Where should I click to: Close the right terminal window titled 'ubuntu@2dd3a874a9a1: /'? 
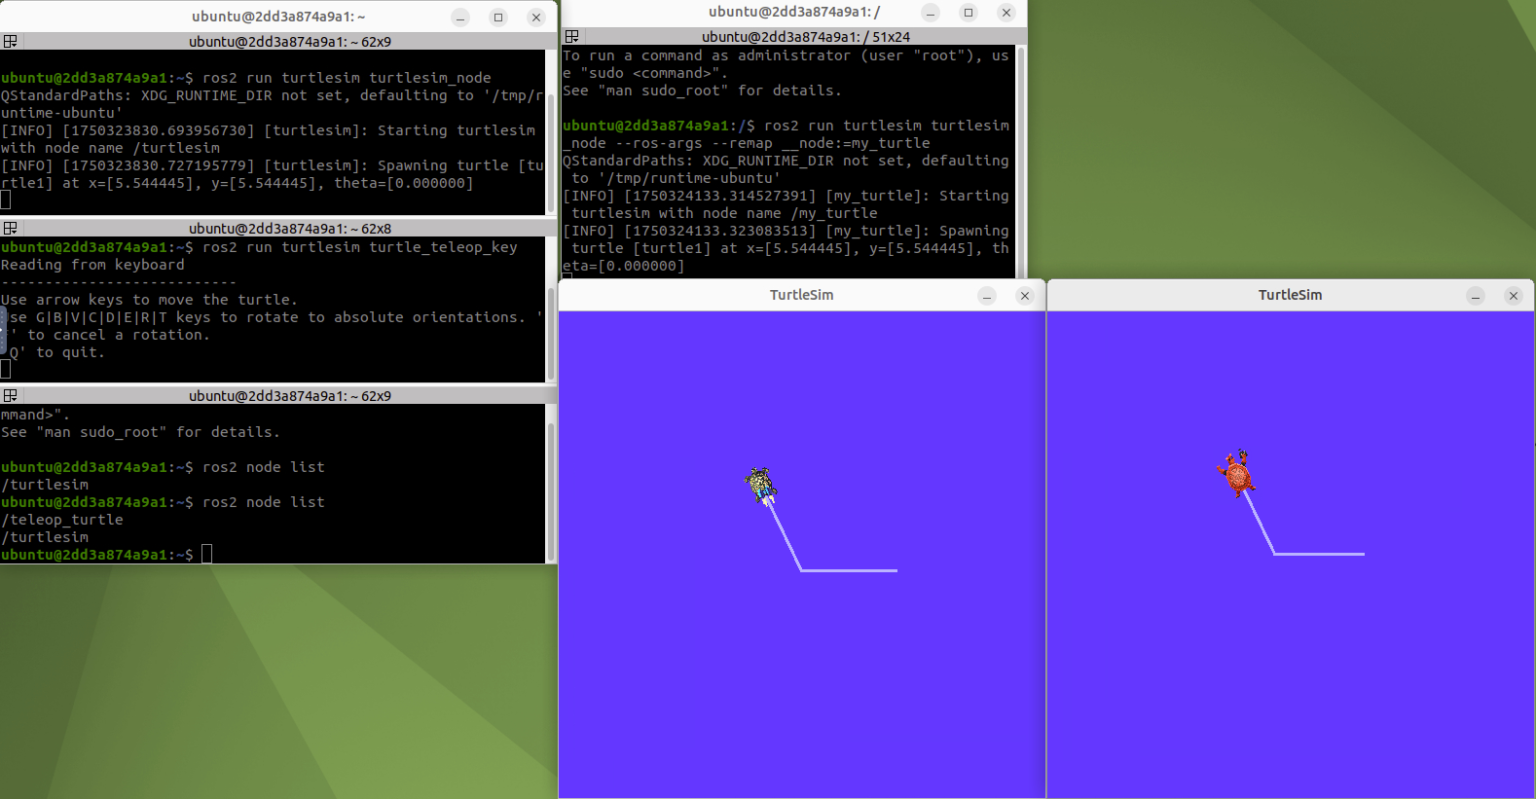(1006, 12)
